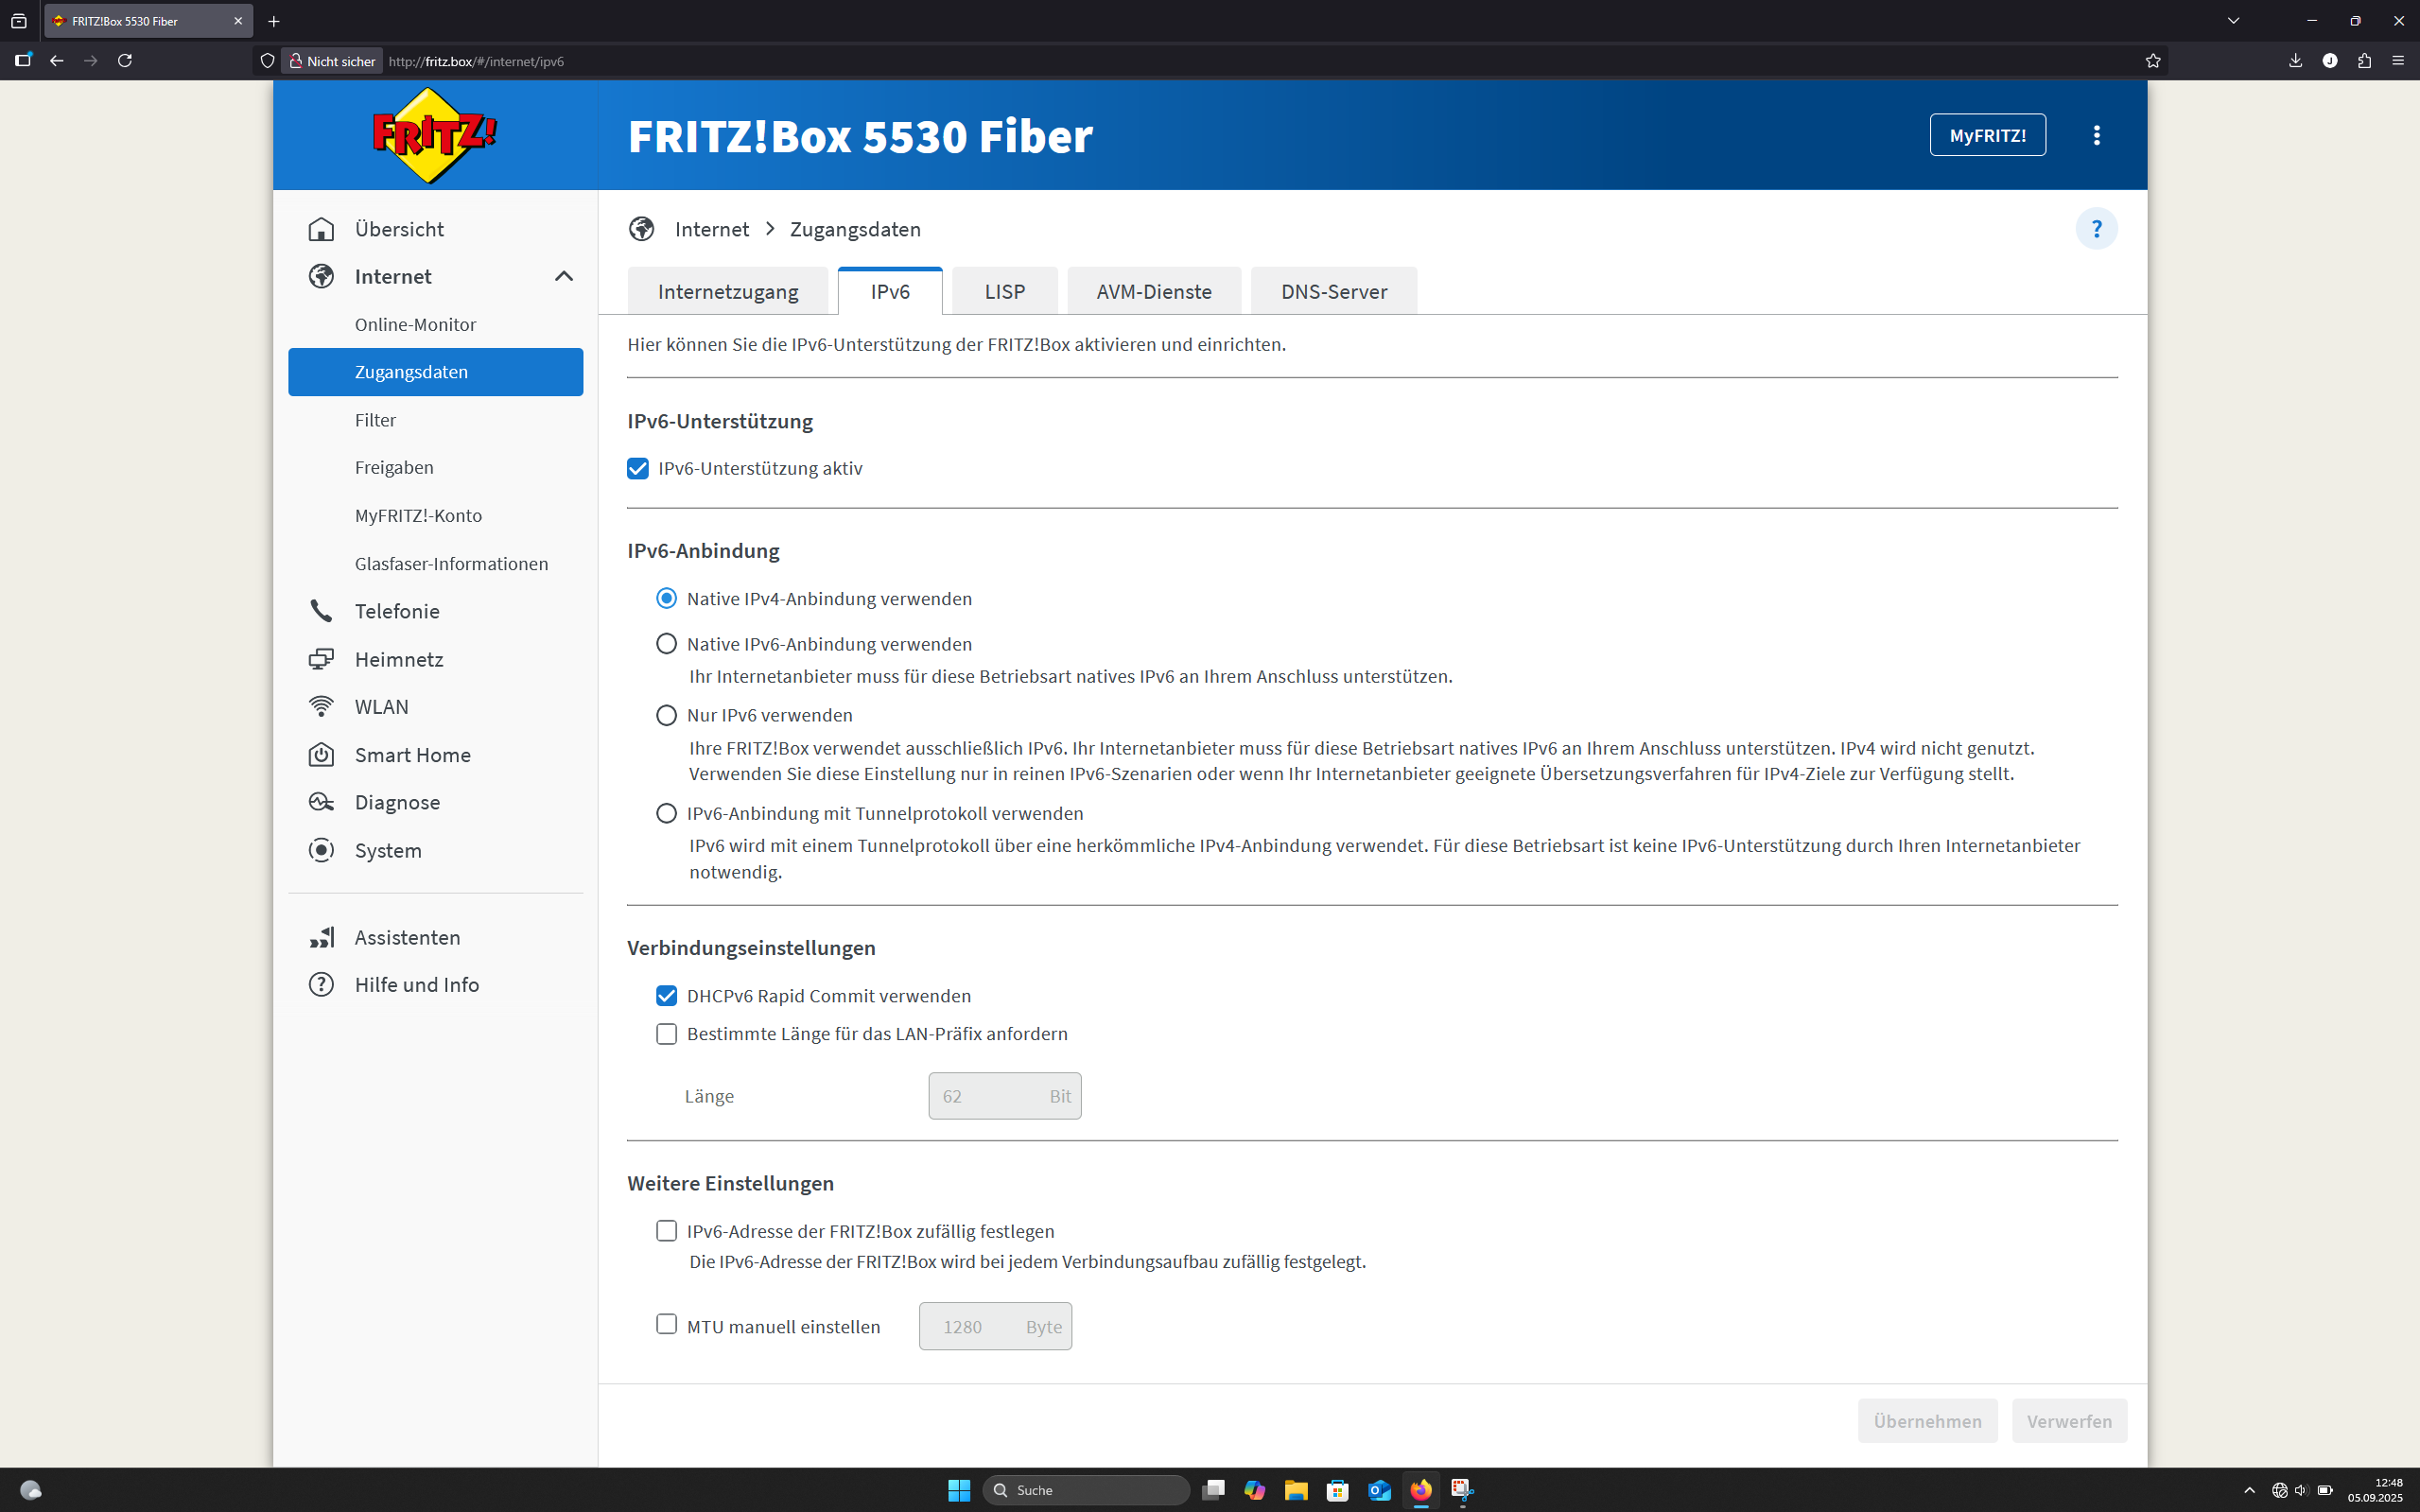Switch to the LISP tab
The width and height of the screenshot is (2420, 1512).
pos(1005,291)
